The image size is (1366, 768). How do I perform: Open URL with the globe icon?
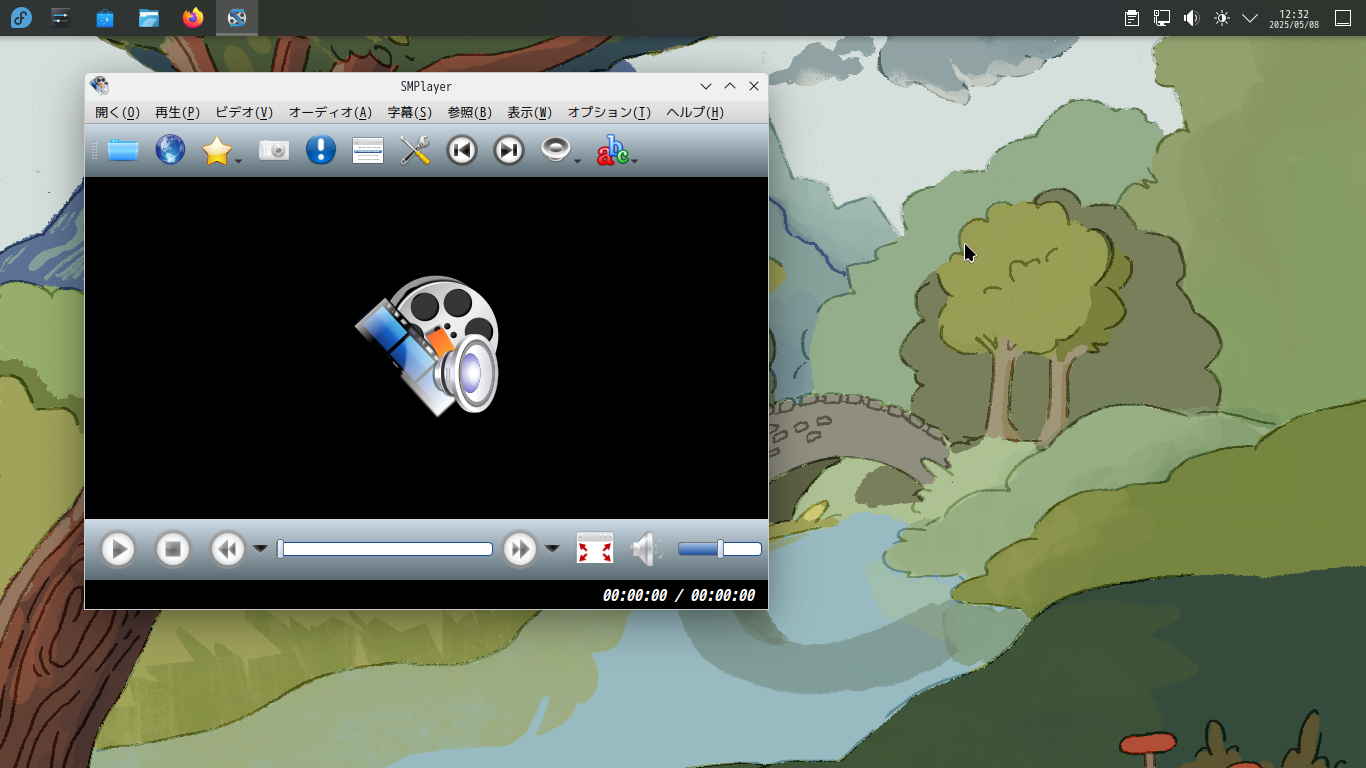[170, 150]
